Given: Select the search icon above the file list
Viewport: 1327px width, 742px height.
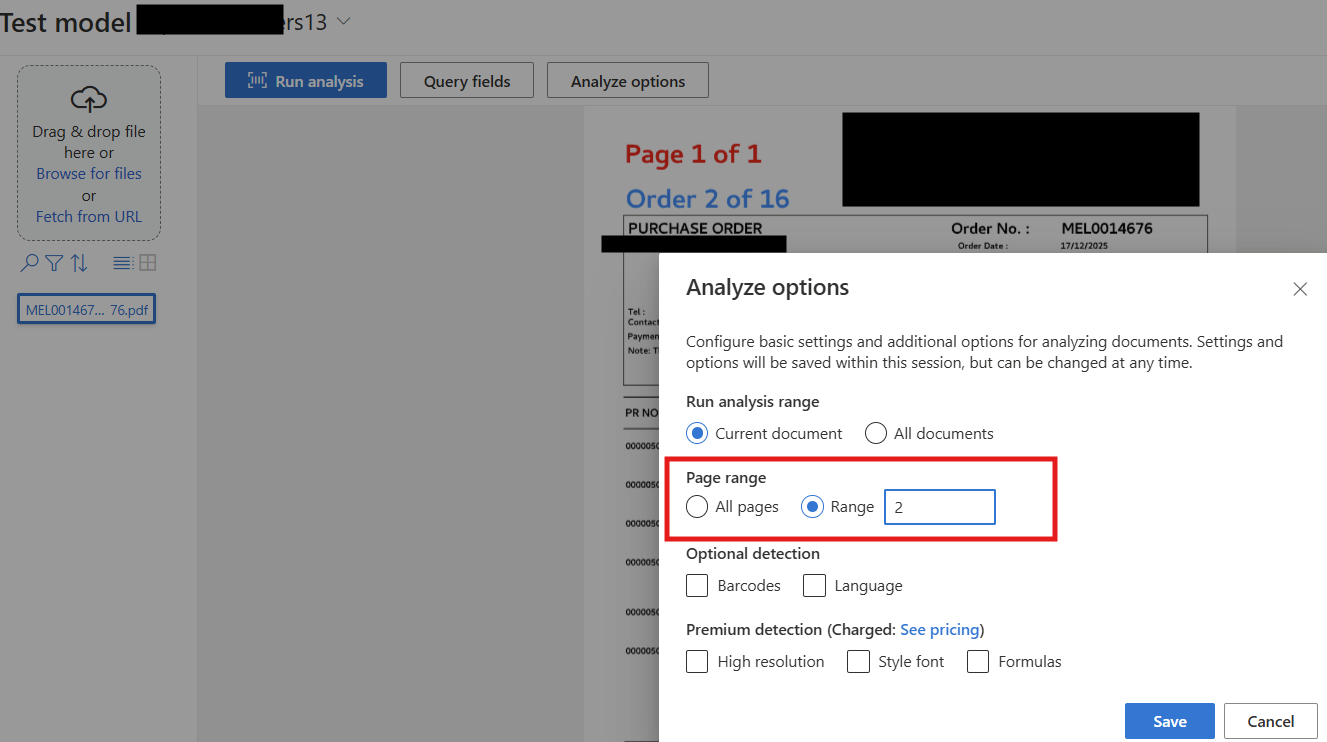Looking at the screenshot, I should [x=27, y=262].
